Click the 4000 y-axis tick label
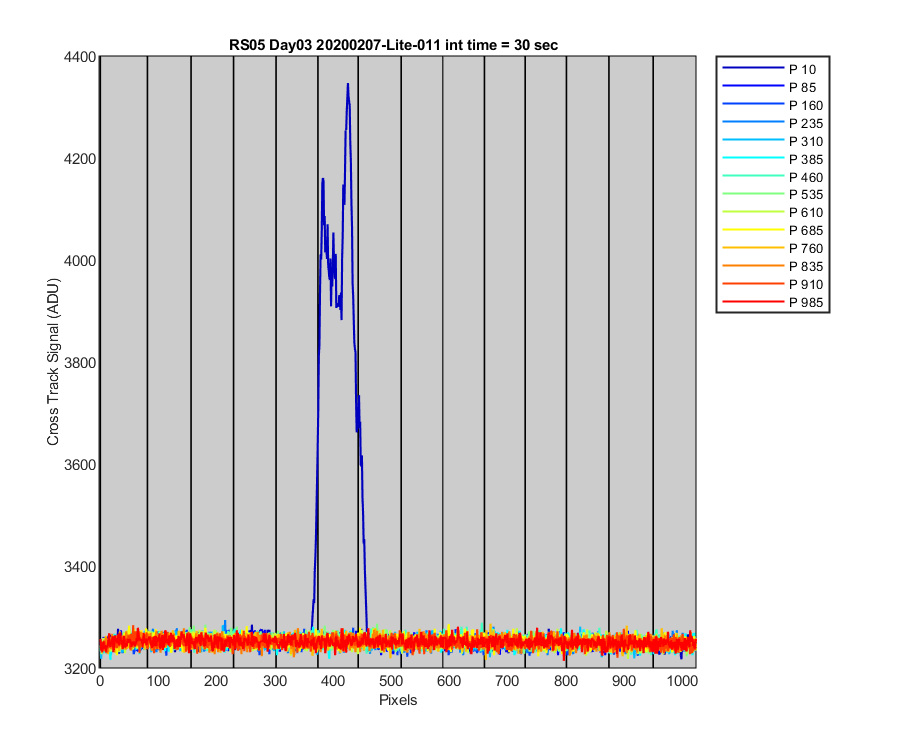The image size is (900, 750). (79, 261)
